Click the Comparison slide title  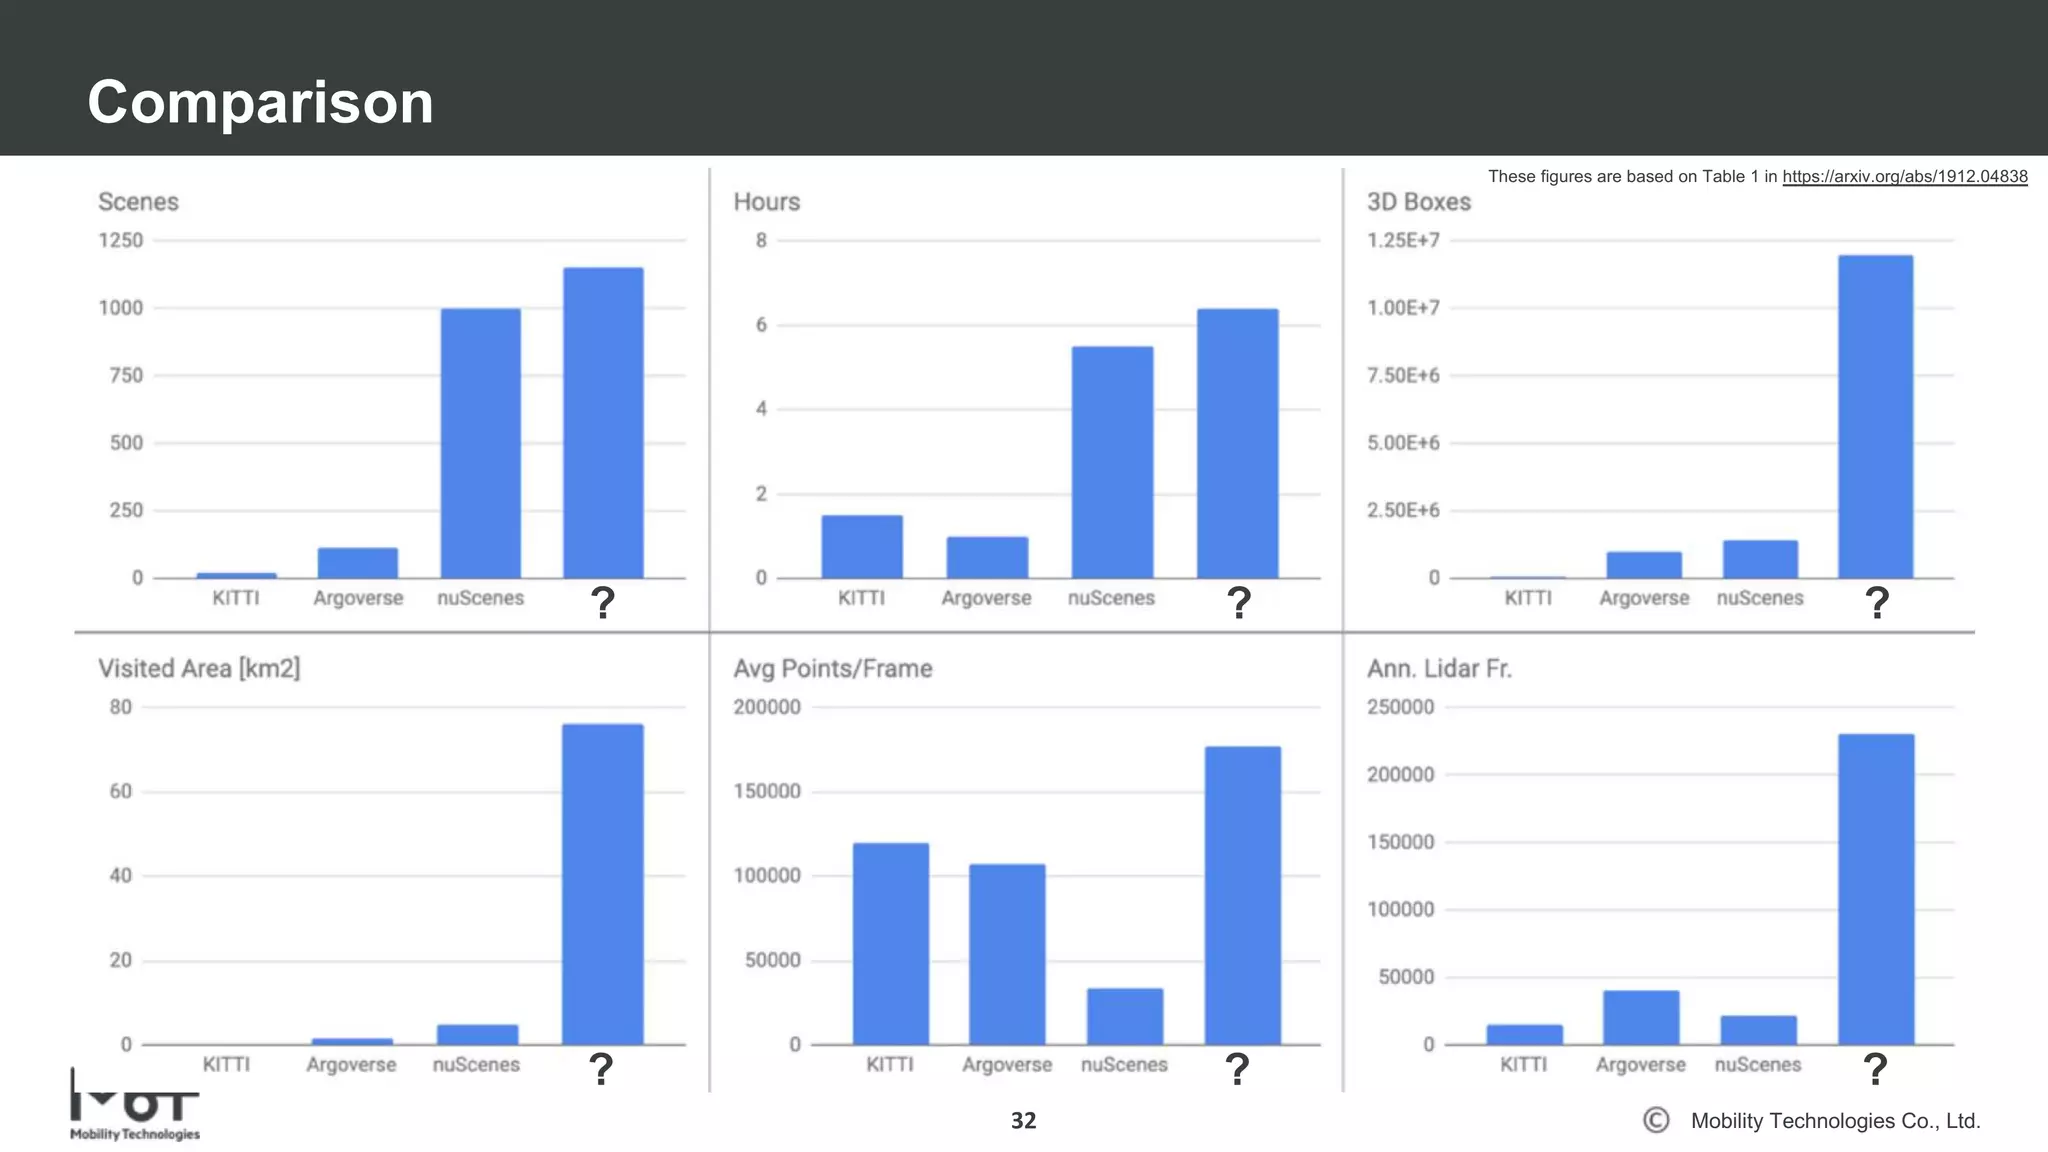[260, 102]
